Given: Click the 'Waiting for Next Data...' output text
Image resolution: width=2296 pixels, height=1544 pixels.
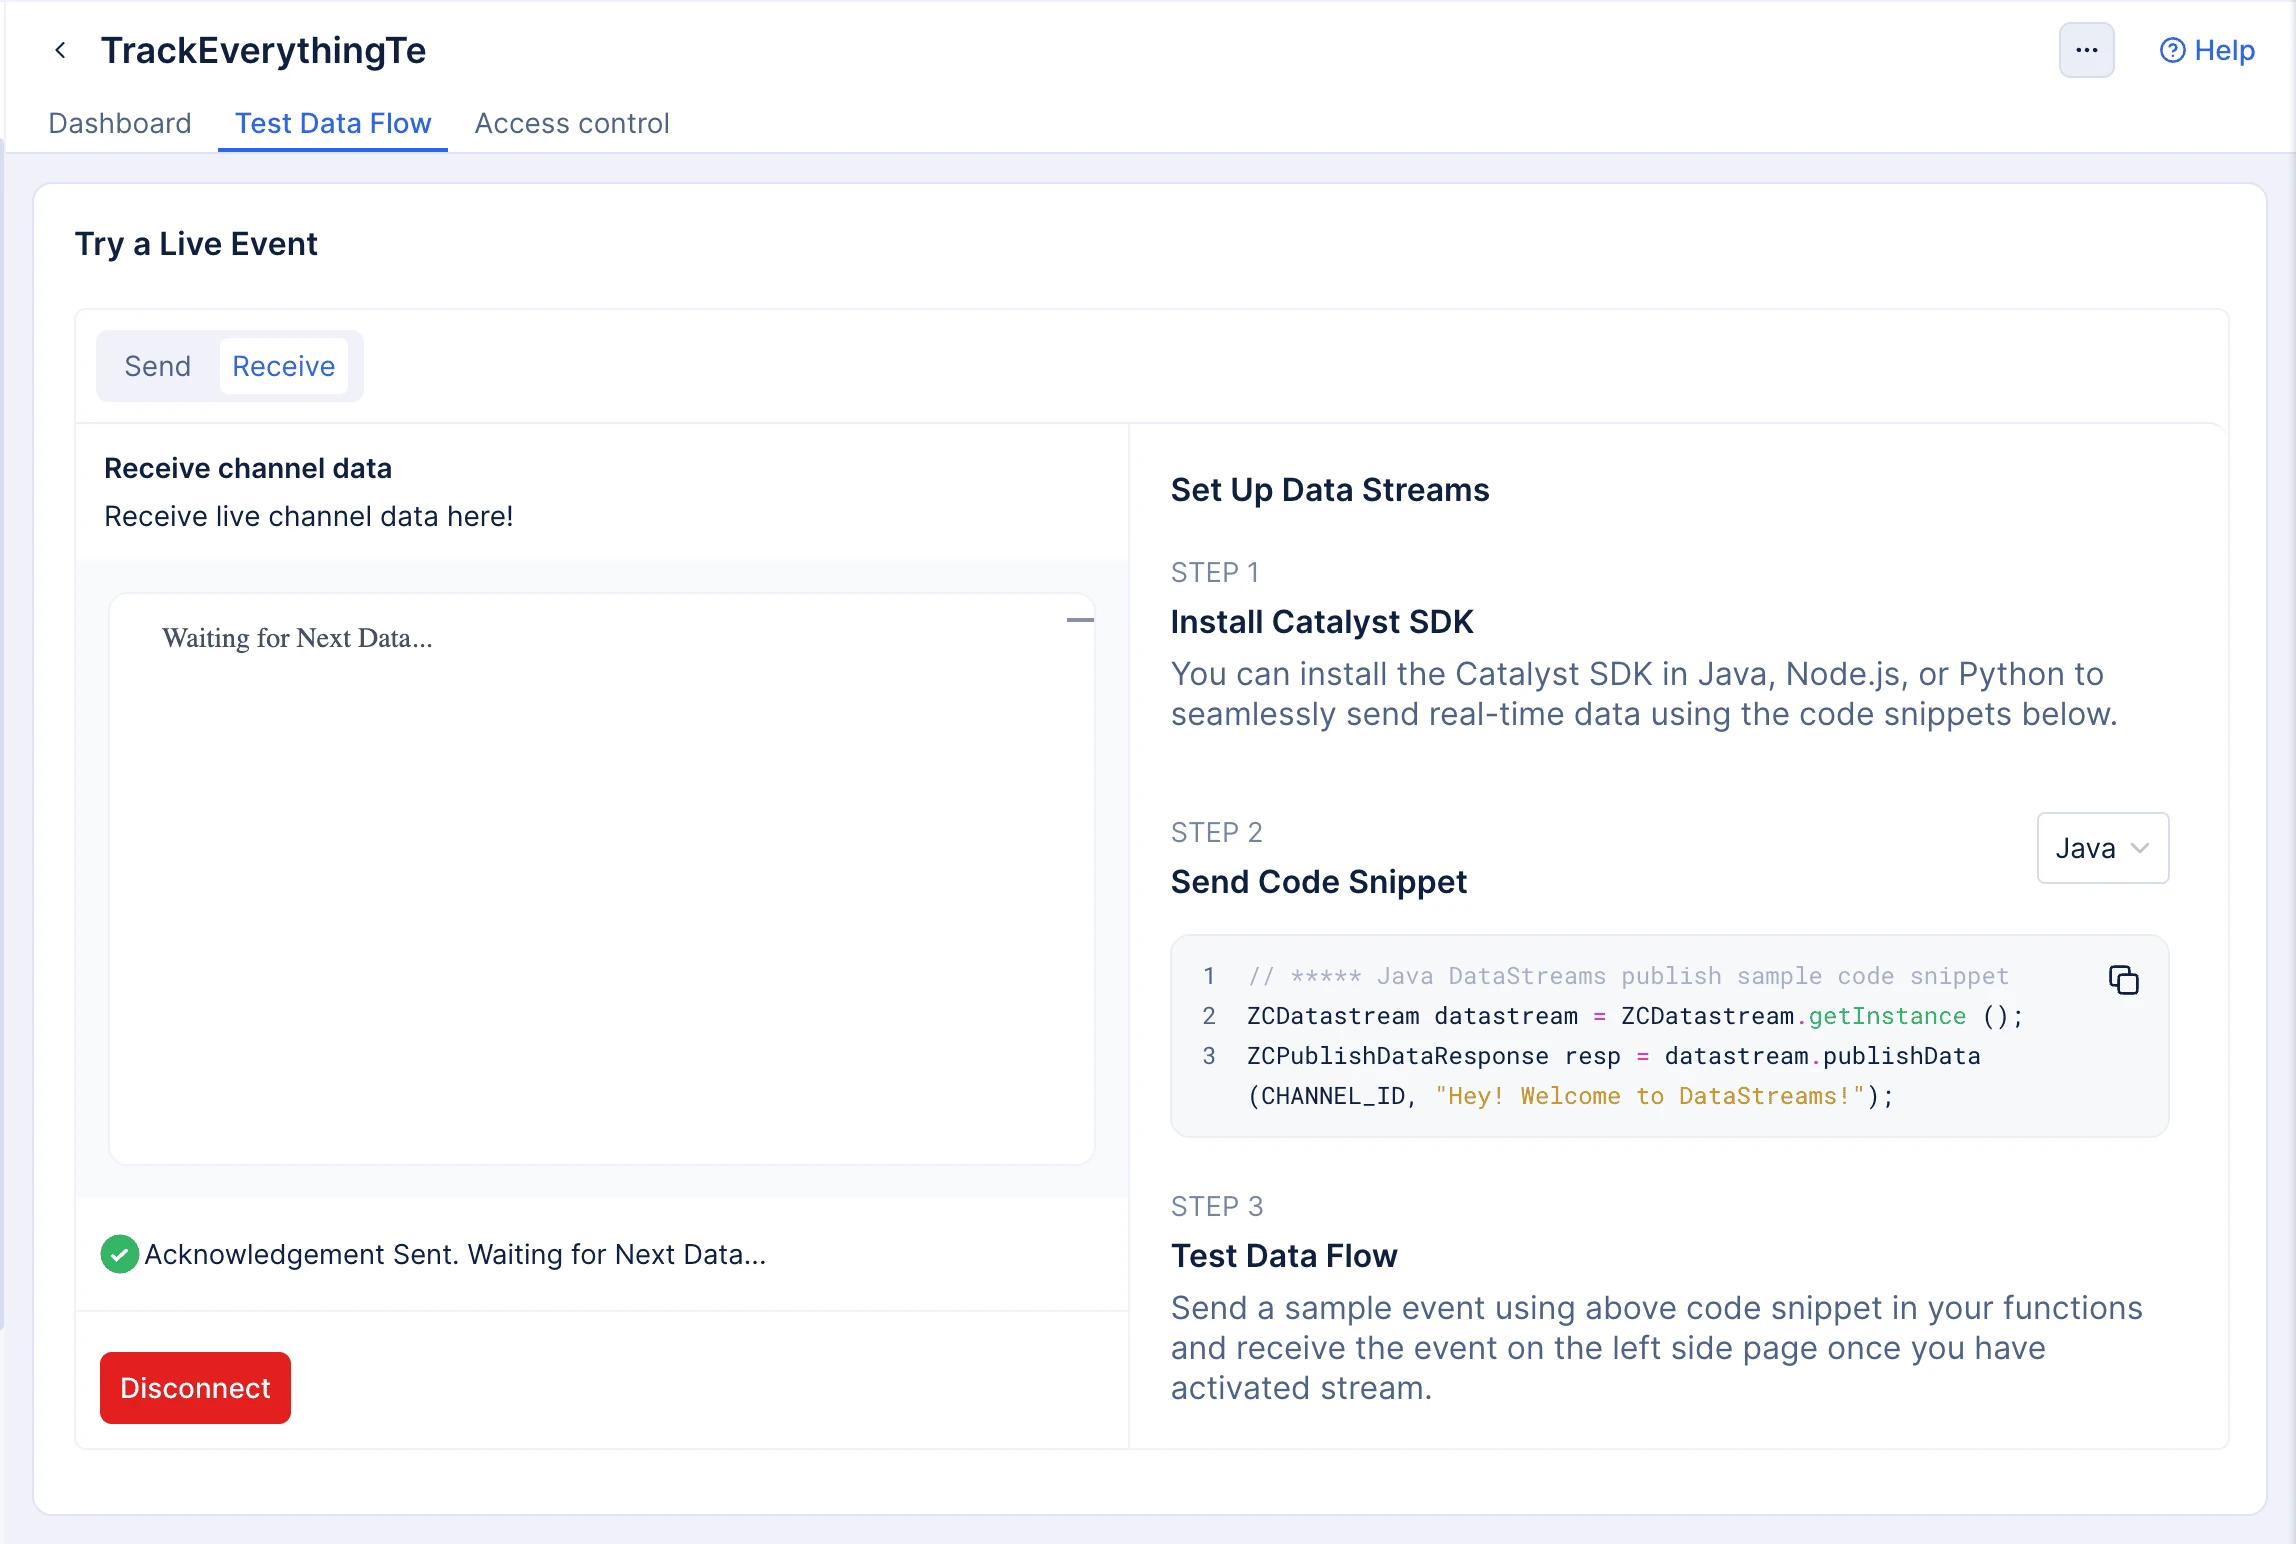Looking at the screenshot, I should pos(297,638).
